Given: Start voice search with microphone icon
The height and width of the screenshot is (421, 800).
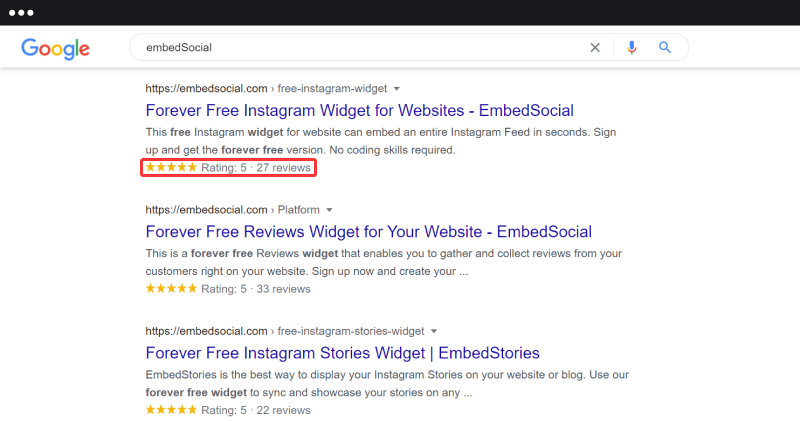Looking at the screenshot, I should coord(631,47).
